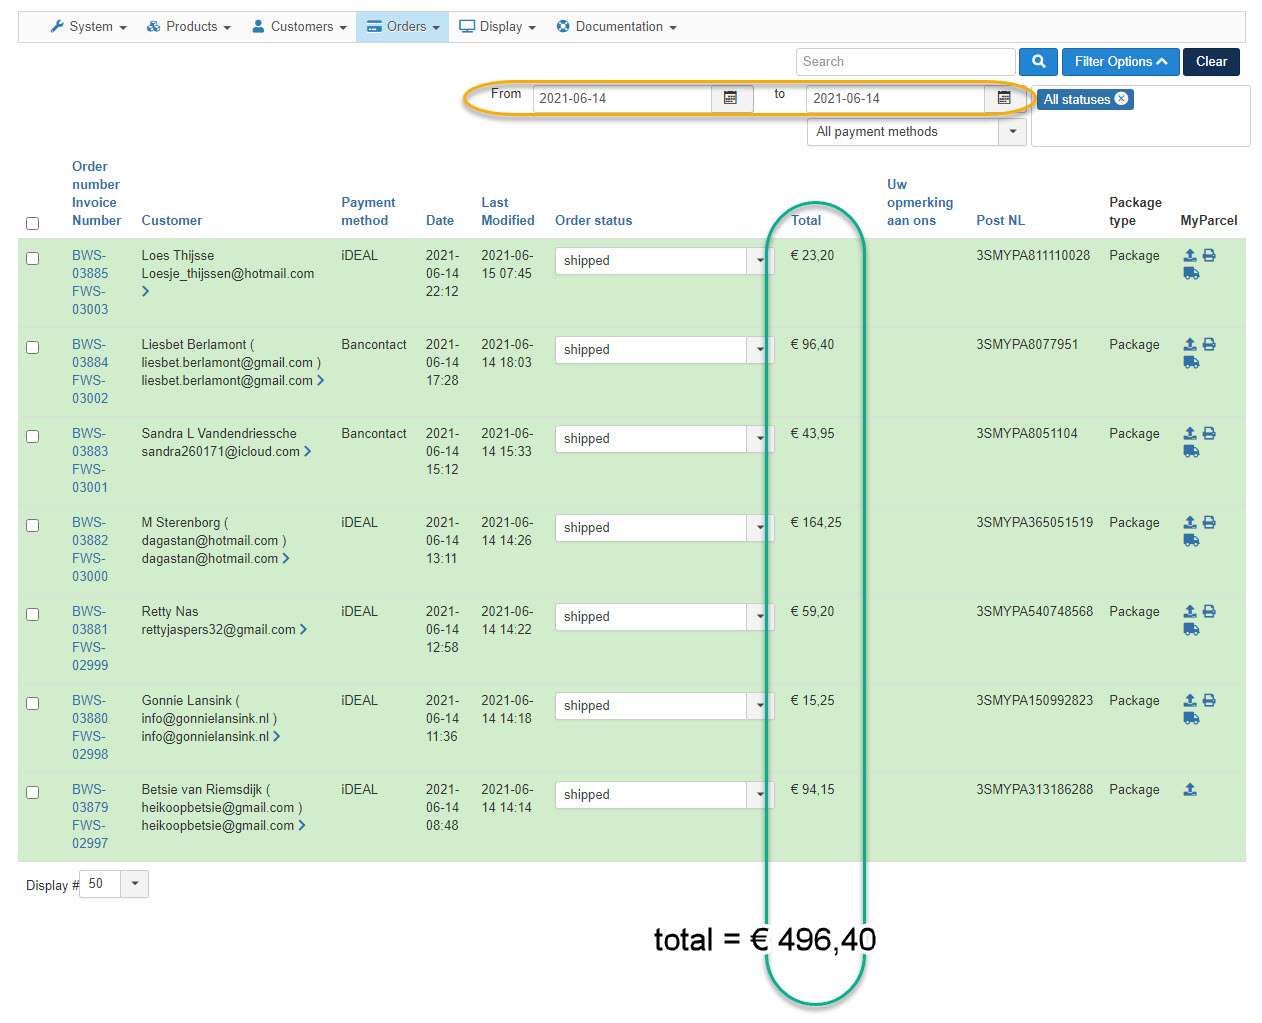Open order status dropdown for Retty Nas
This screenshot has width=1262, height=1023.
(664, 617)
